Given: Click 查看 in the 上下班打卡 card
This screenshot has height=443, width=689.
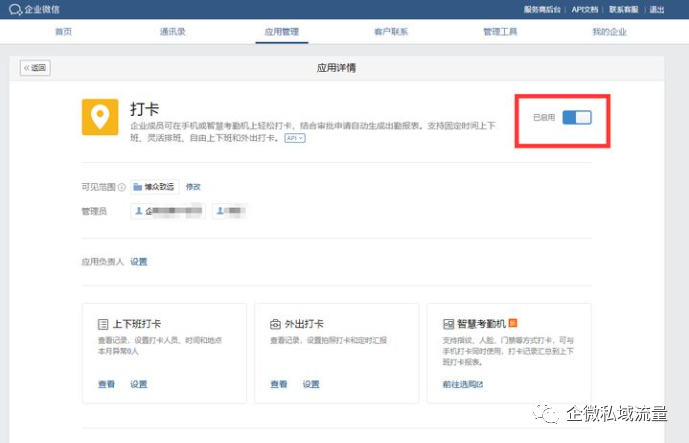Looking at the screenshot, I should coord(106,384).
